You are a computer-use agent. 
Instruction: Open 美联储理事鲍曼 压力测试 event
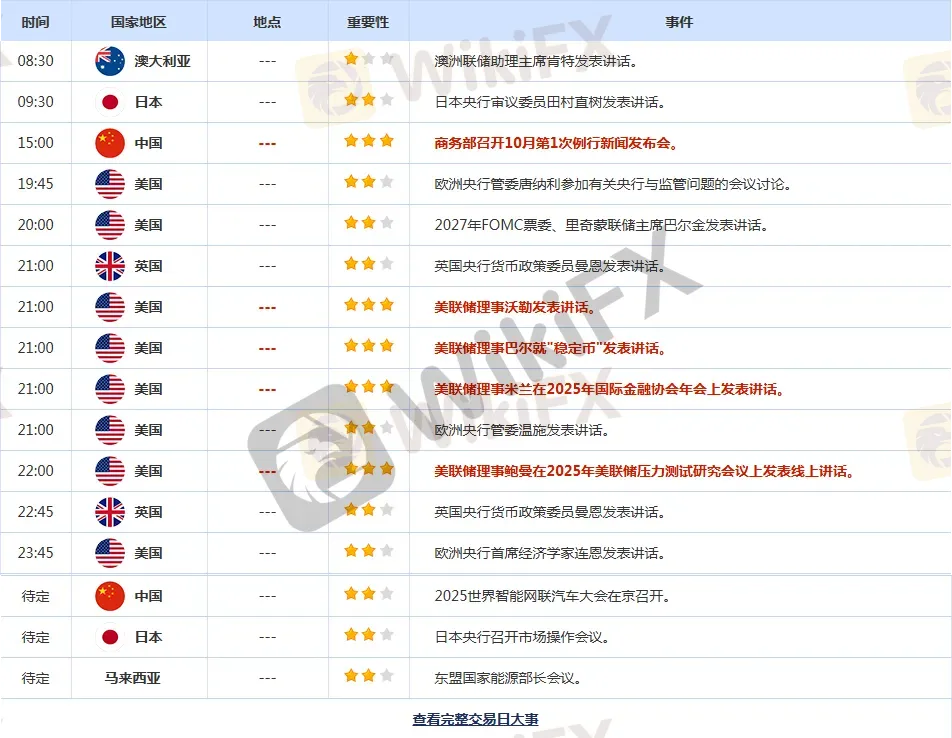coord(644,471)
